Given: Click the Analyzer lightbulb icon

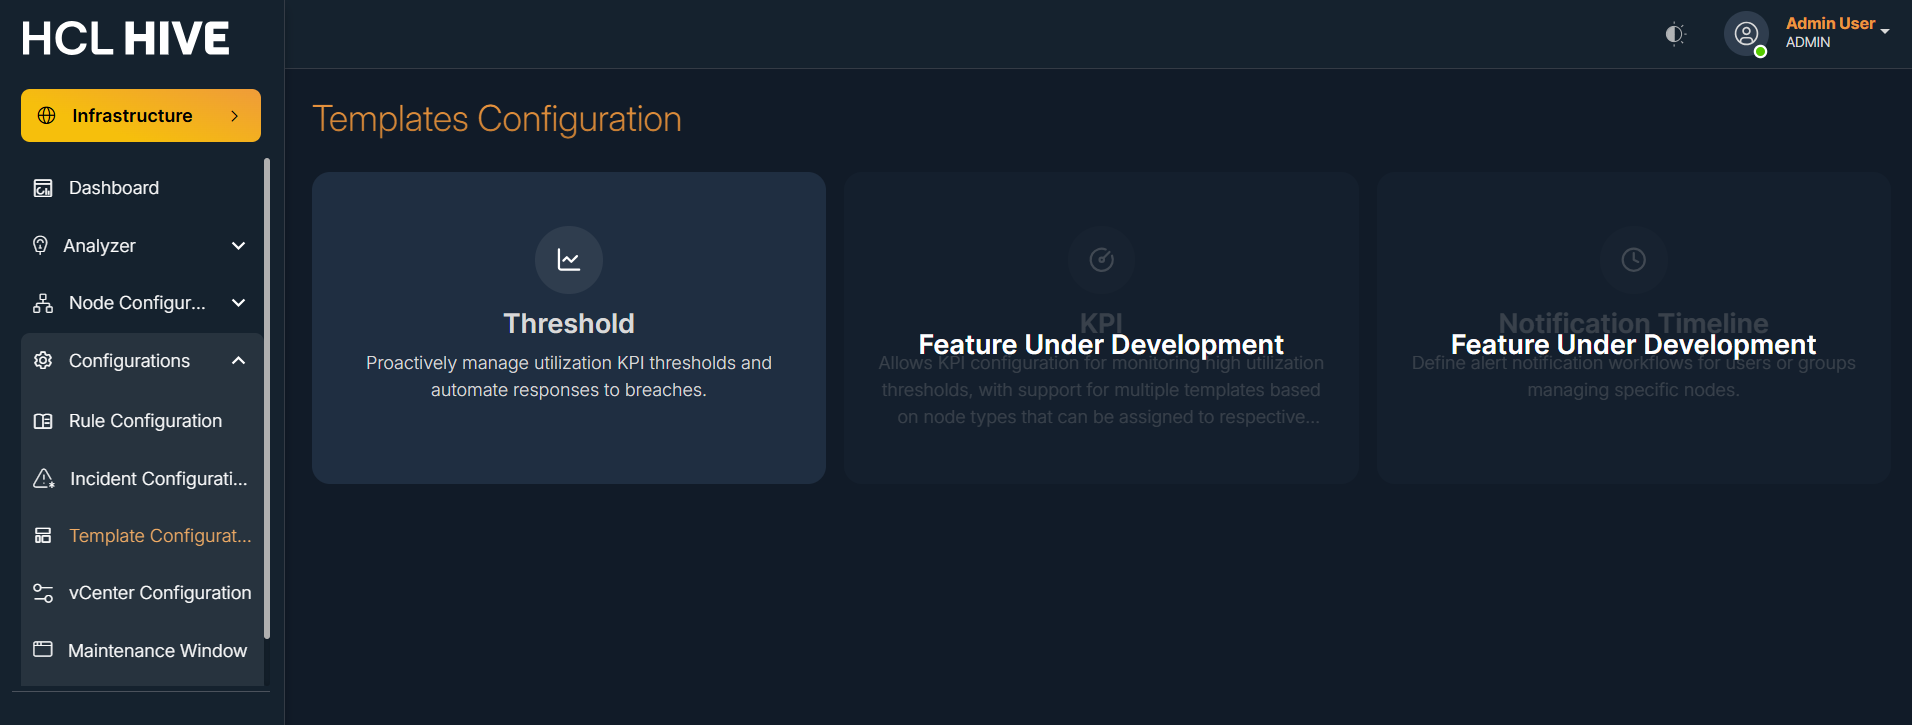Looking at the screenshot, I should pyautogui.click(x=40, y=246).
